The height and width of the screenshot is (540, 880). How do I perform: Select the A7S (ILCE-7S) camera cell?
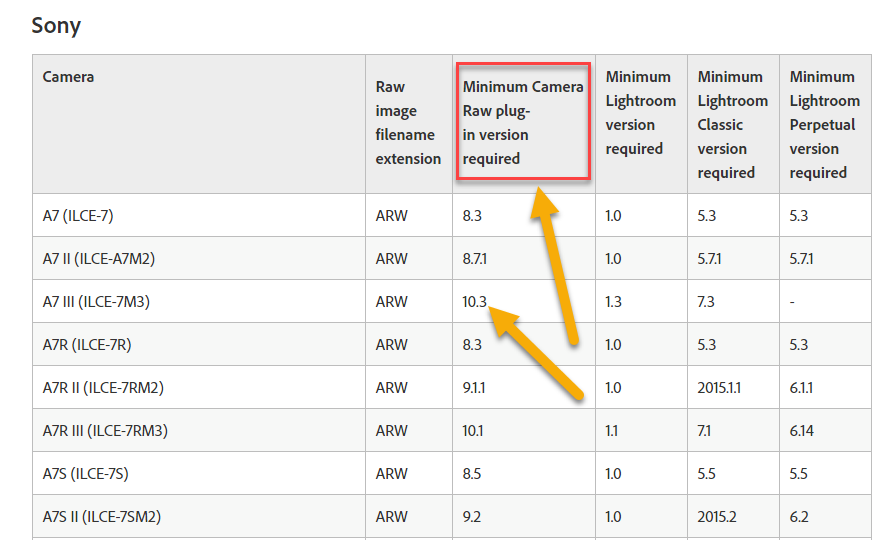pos(87,474)
